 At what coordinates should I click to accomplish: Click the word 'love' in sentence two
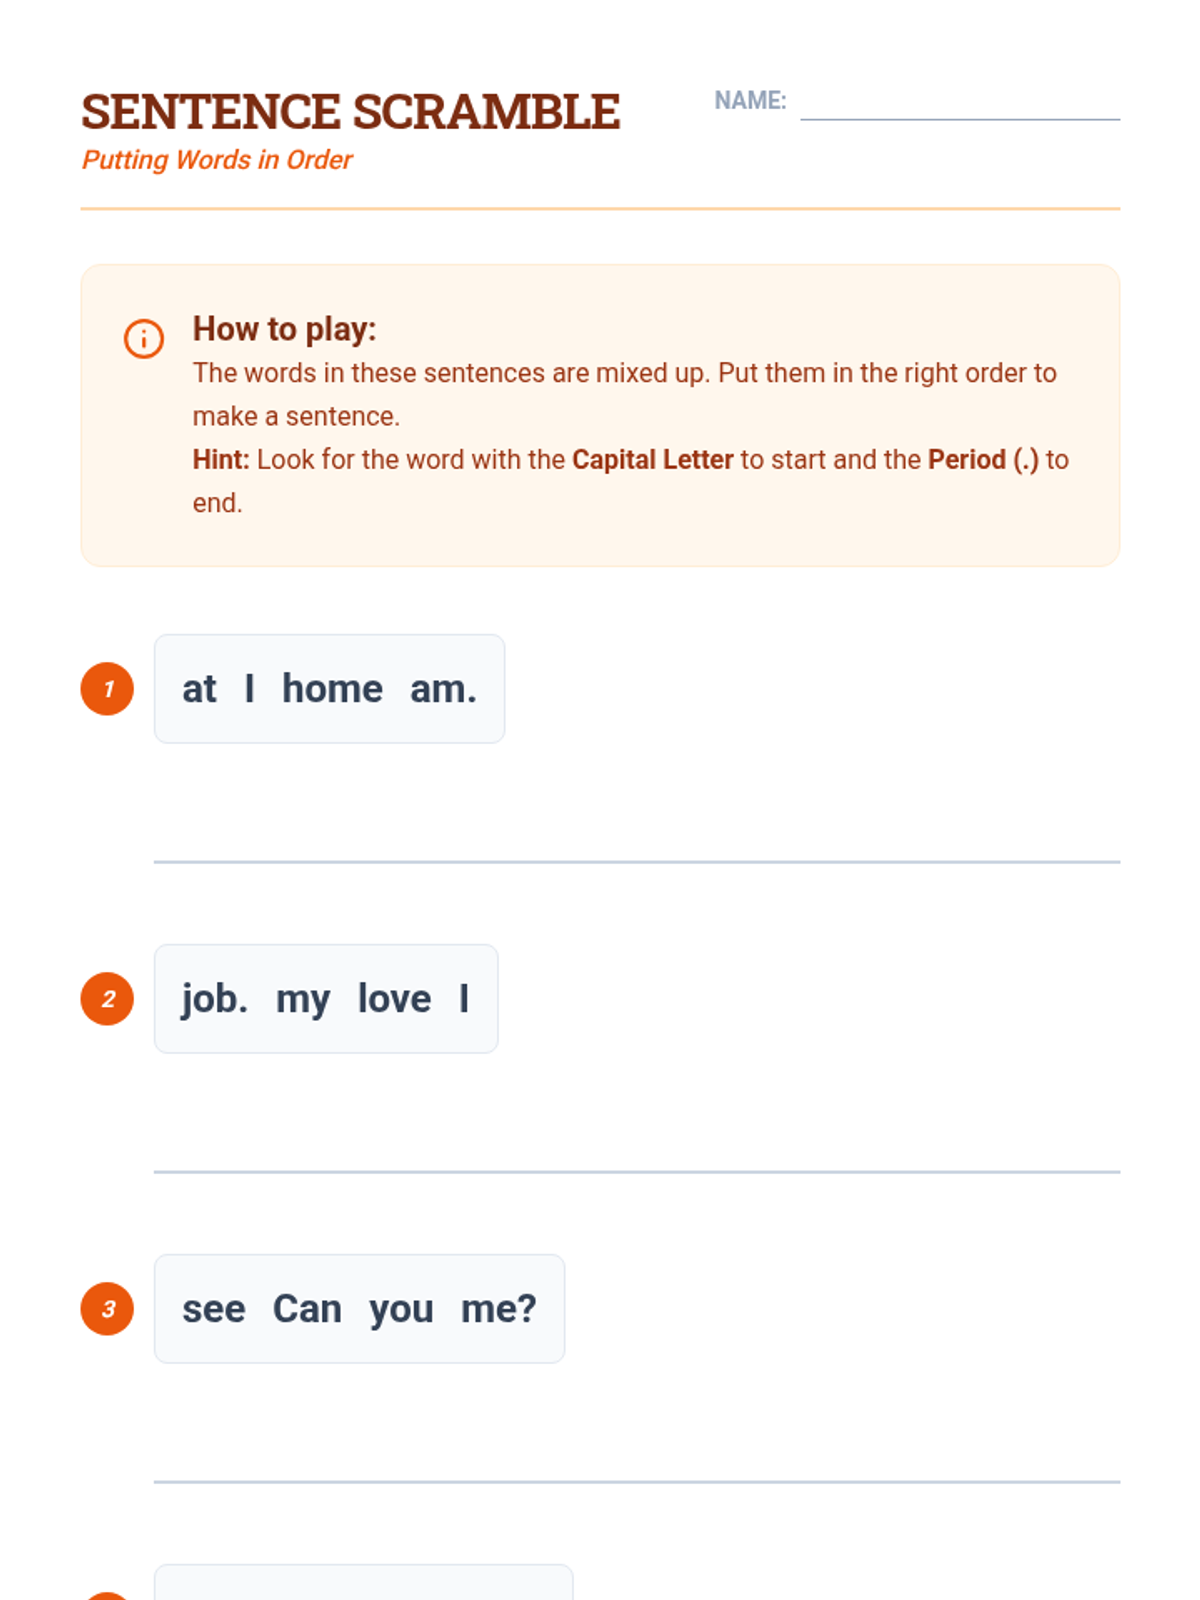pos(394,999)
